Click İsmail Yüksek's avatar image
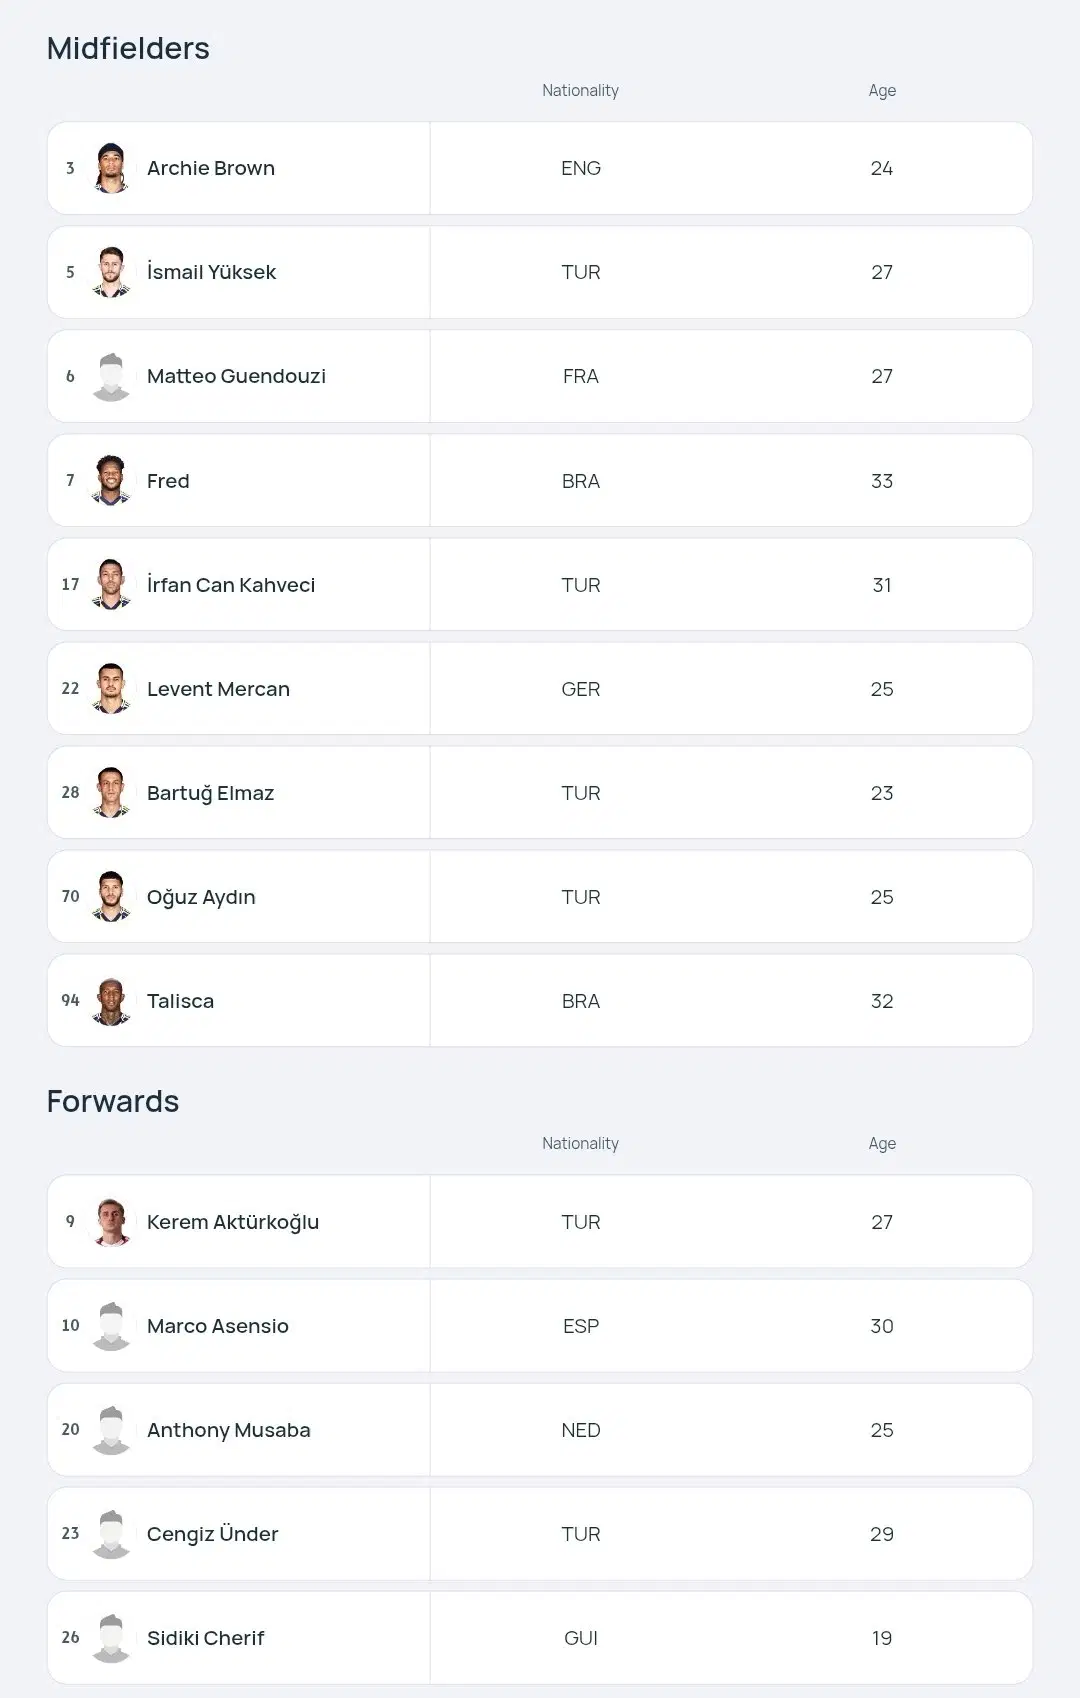Viewport: 1080px width, 1698px height. (x=111, y=272)
